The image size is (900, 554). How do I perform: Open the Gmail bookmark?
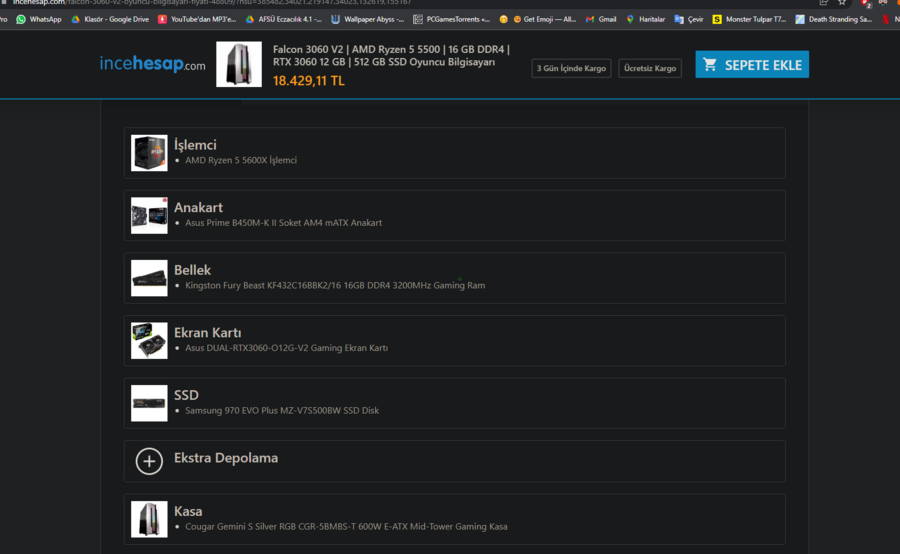click(601, 19)
